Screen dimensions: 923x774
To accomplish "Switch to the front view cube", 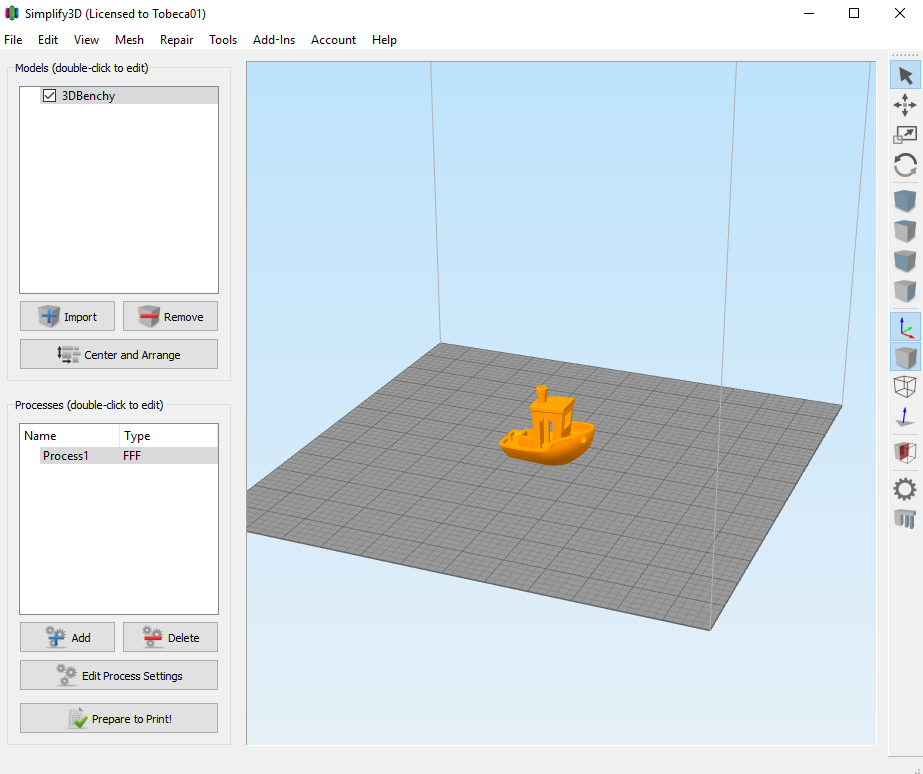I will (x=905, y=261).
